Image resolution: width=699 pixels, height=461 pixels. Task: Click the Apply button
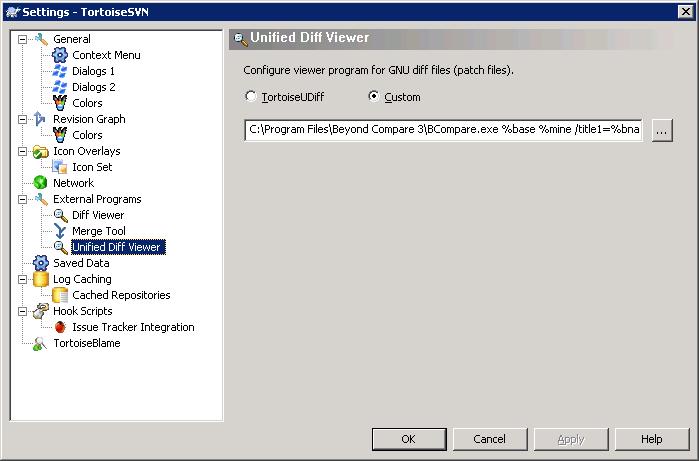[571, 440]
